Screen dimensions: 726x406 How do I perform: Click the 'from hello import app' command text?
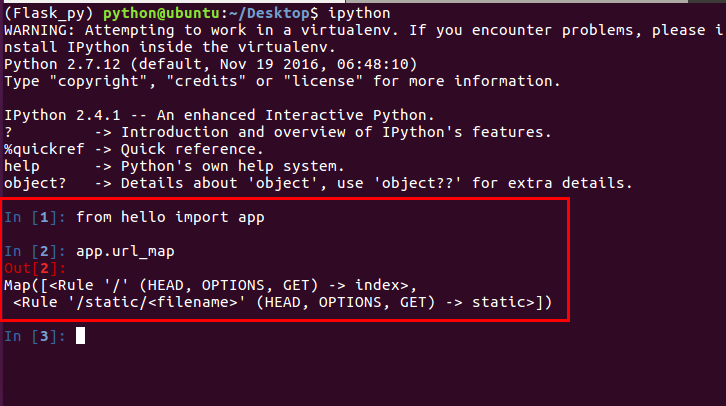(x=170, y=217)
